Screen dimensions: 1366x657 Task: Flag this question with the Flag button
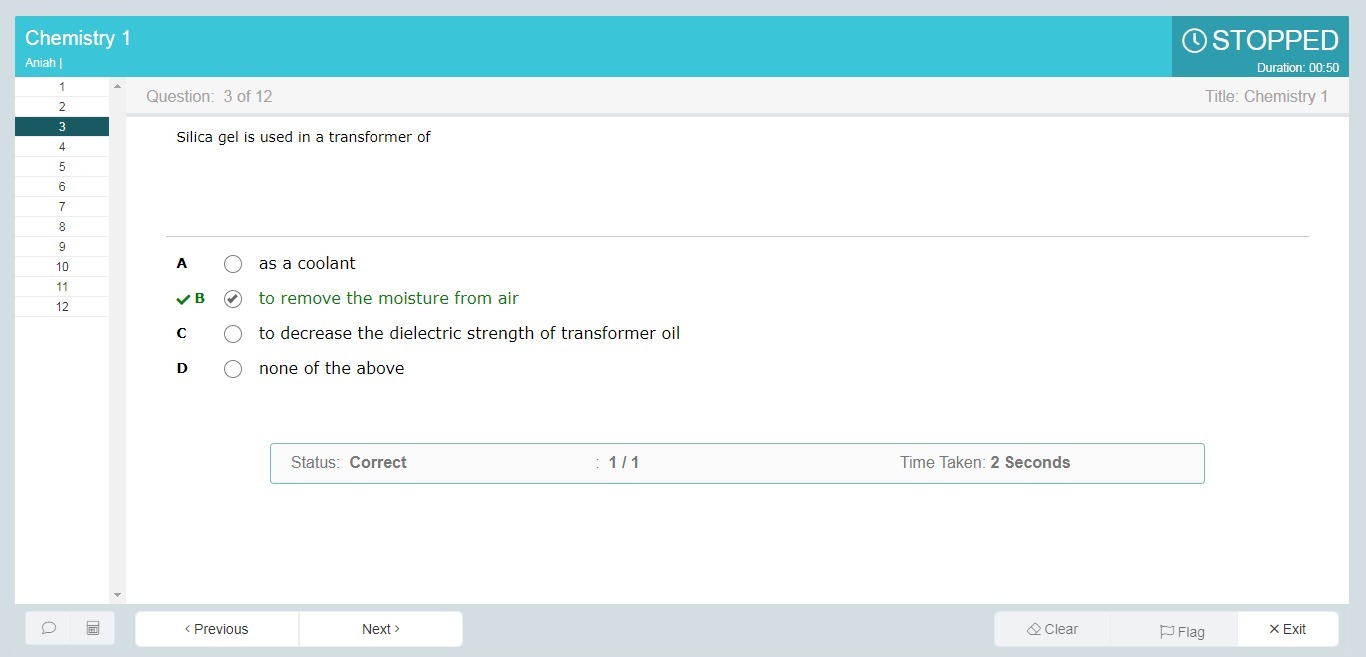[x=1182, y=630]
